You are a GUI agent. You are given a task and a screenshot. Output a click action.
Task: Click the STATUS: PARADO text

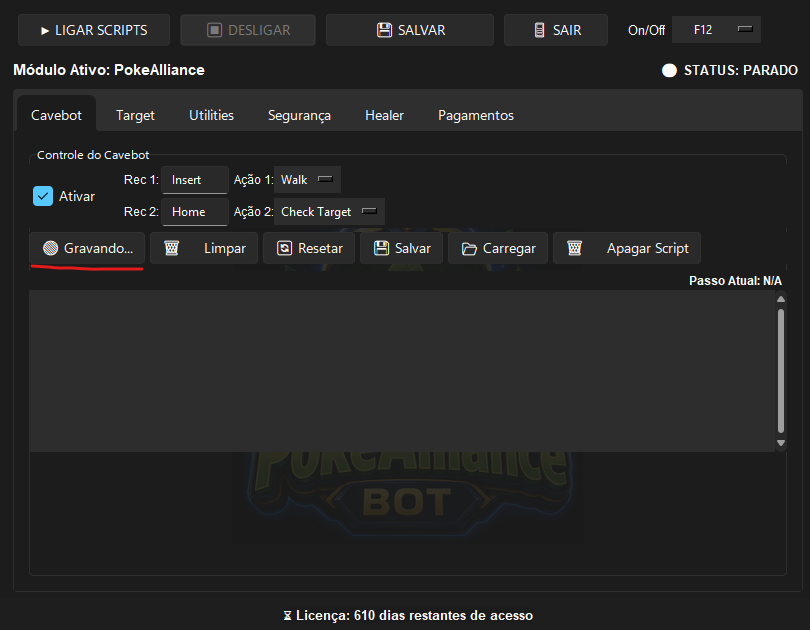pos(741,70)
